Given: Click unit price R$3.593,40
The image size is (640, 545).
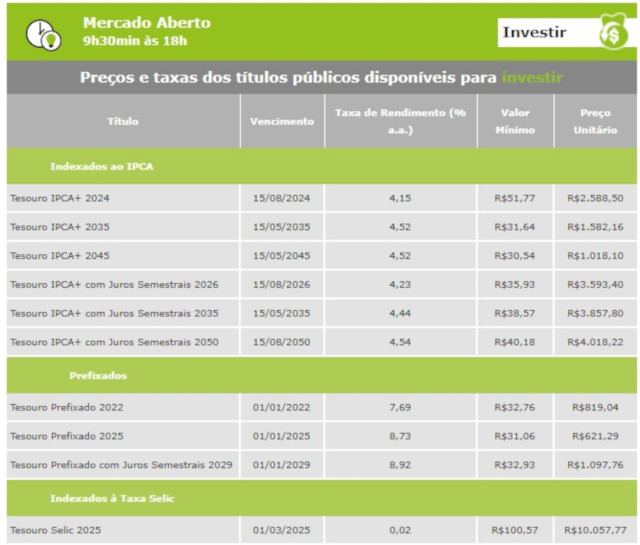Looking at the screenshot, I should click(x=596, y=285).
